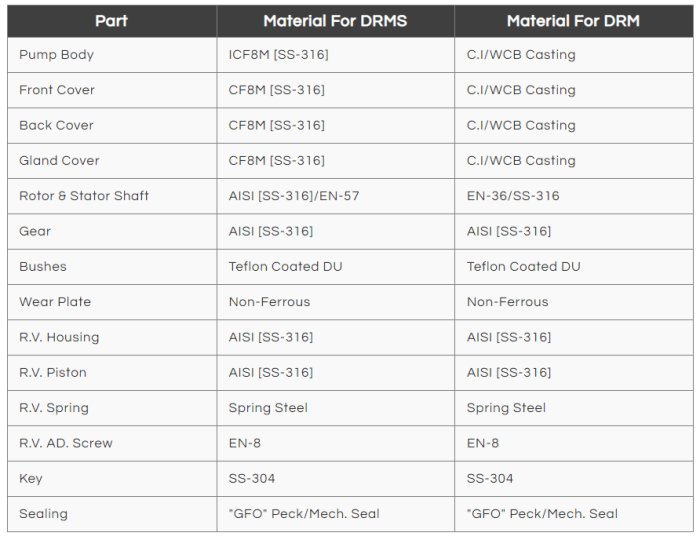Select the "AISI [SS-316]/EN-57" cell
The width and height of the screenshot is (700, 540).
294,196
